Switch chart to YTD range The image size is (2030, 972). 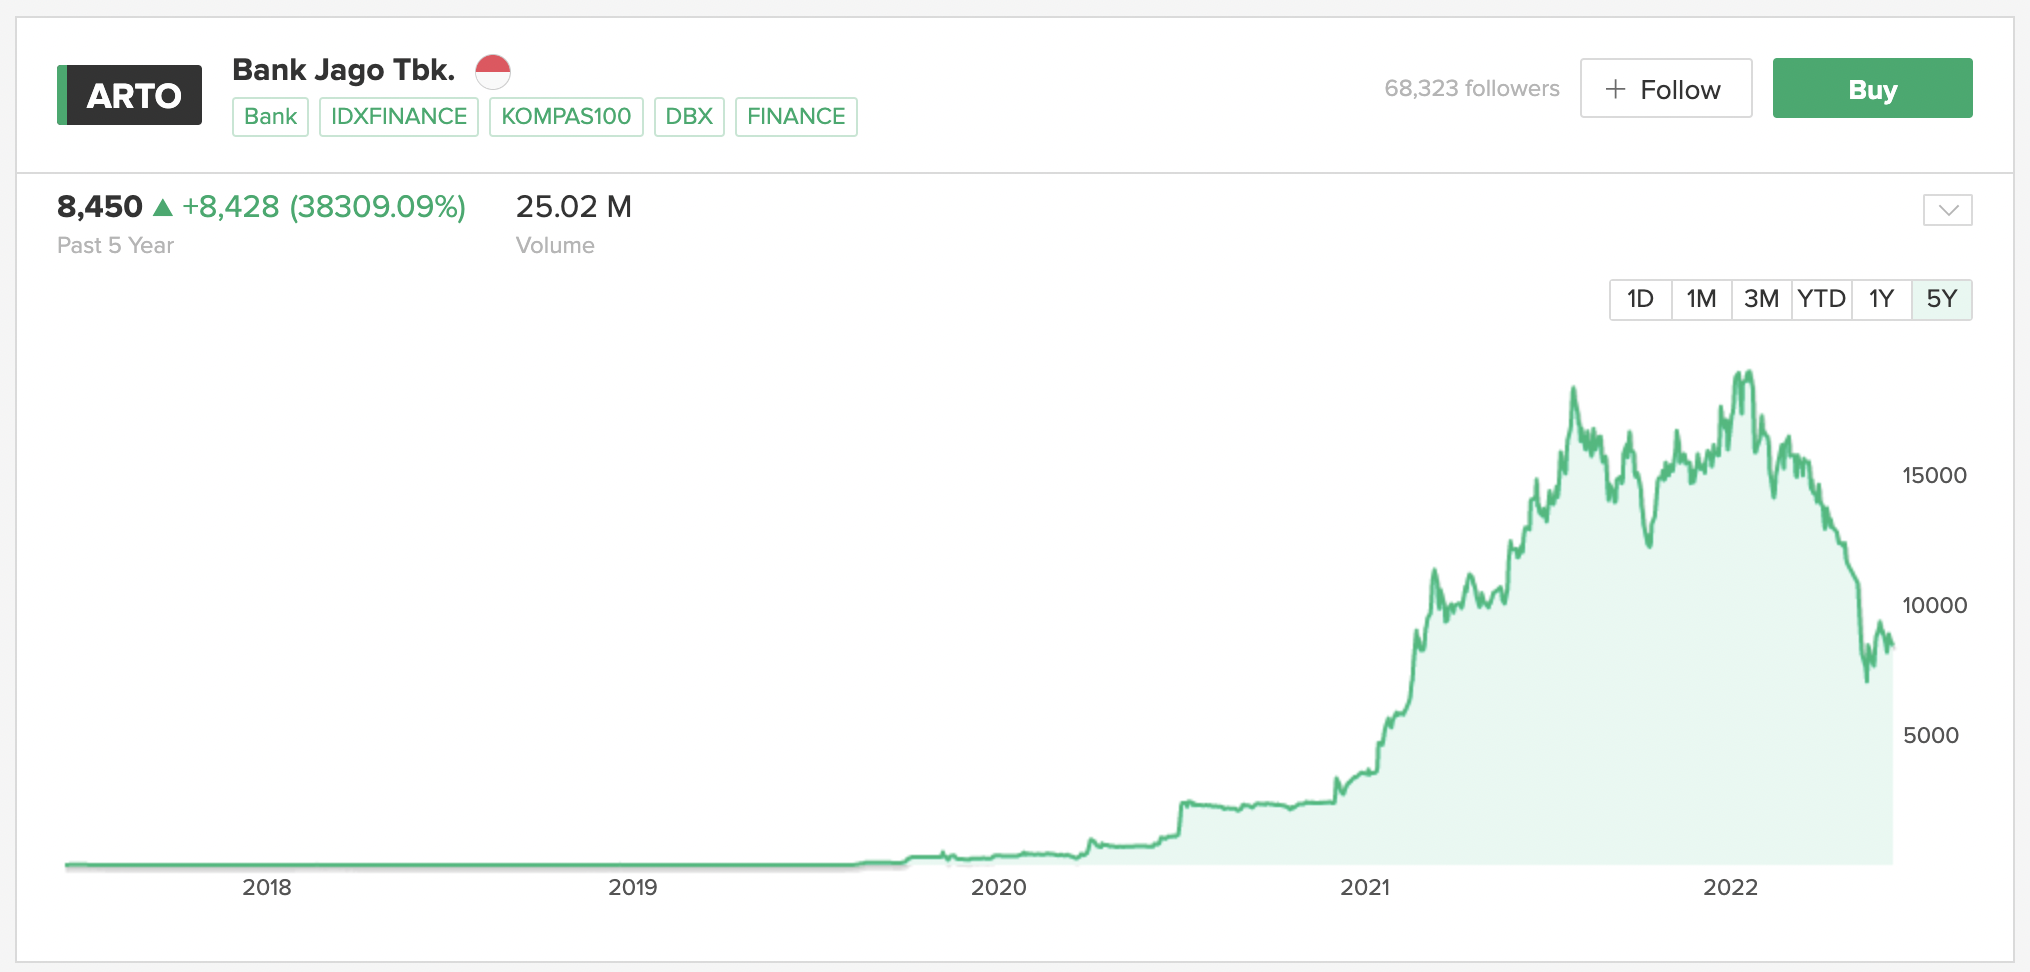(x=1821, y=299)
